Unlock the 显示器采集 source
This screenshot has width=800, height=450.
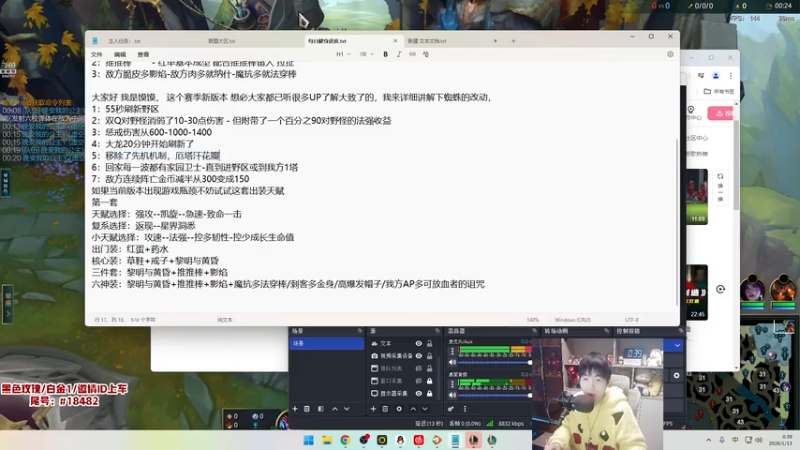pyautogui.click(x=430, y=393)
